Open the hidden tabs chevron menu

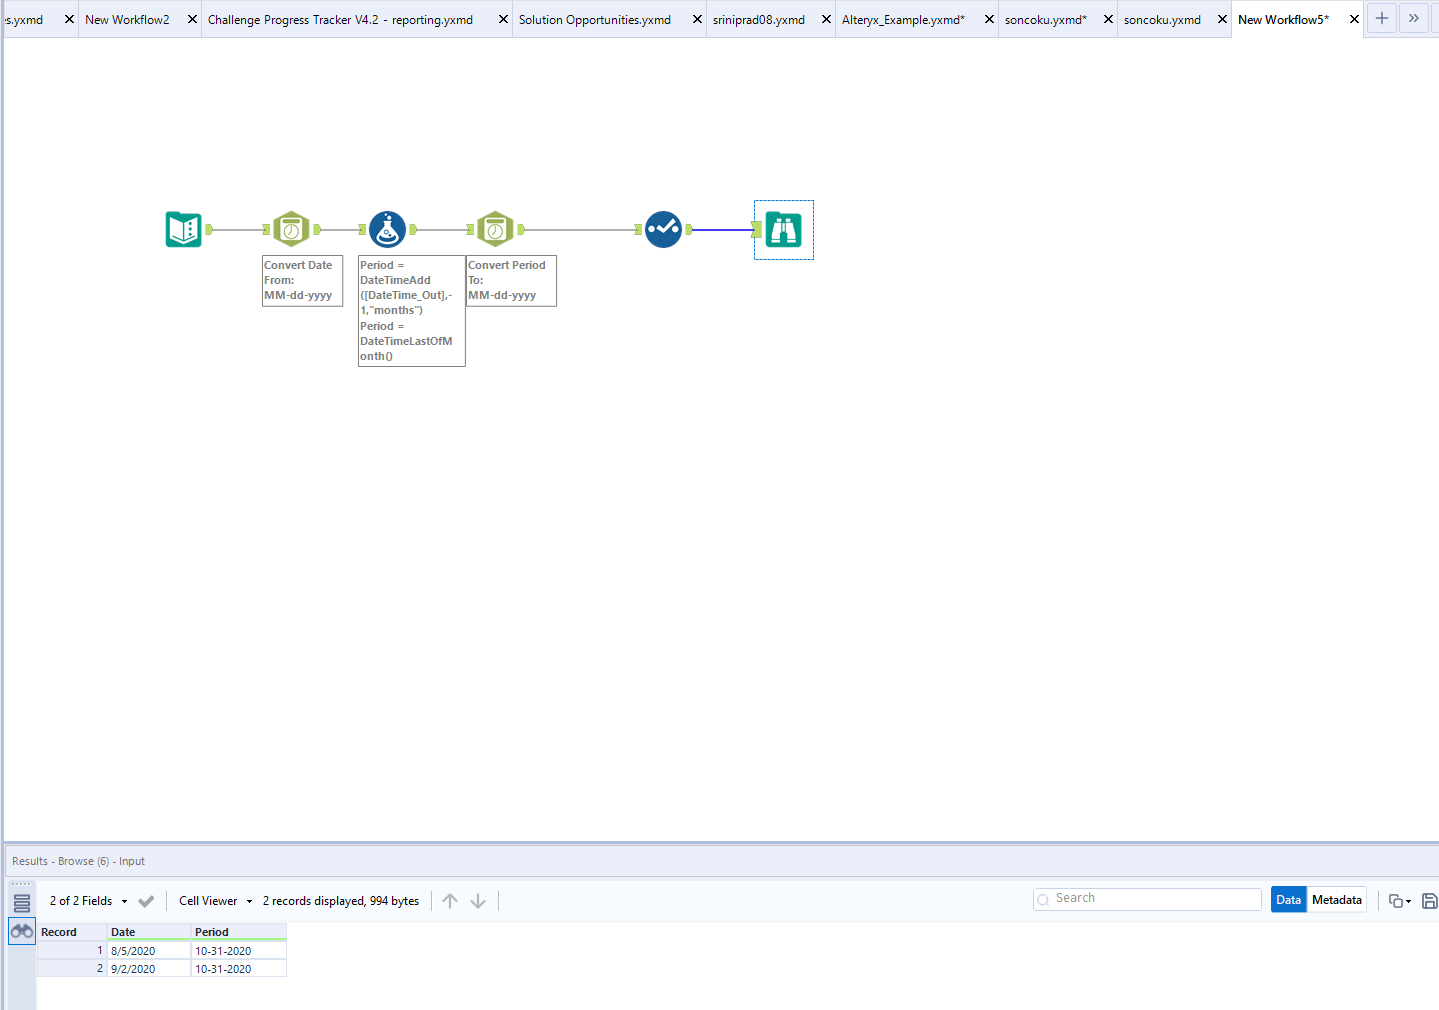(1414, 18)
